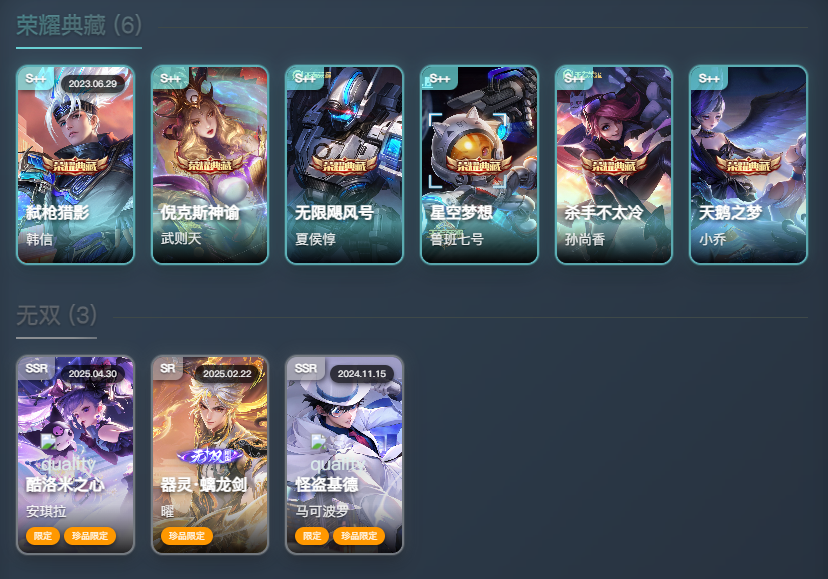This screenshot has height=579, width=828.
Task: Switch to the 荣耀典藏 (6) section header
Action: [x=79, y=25]
